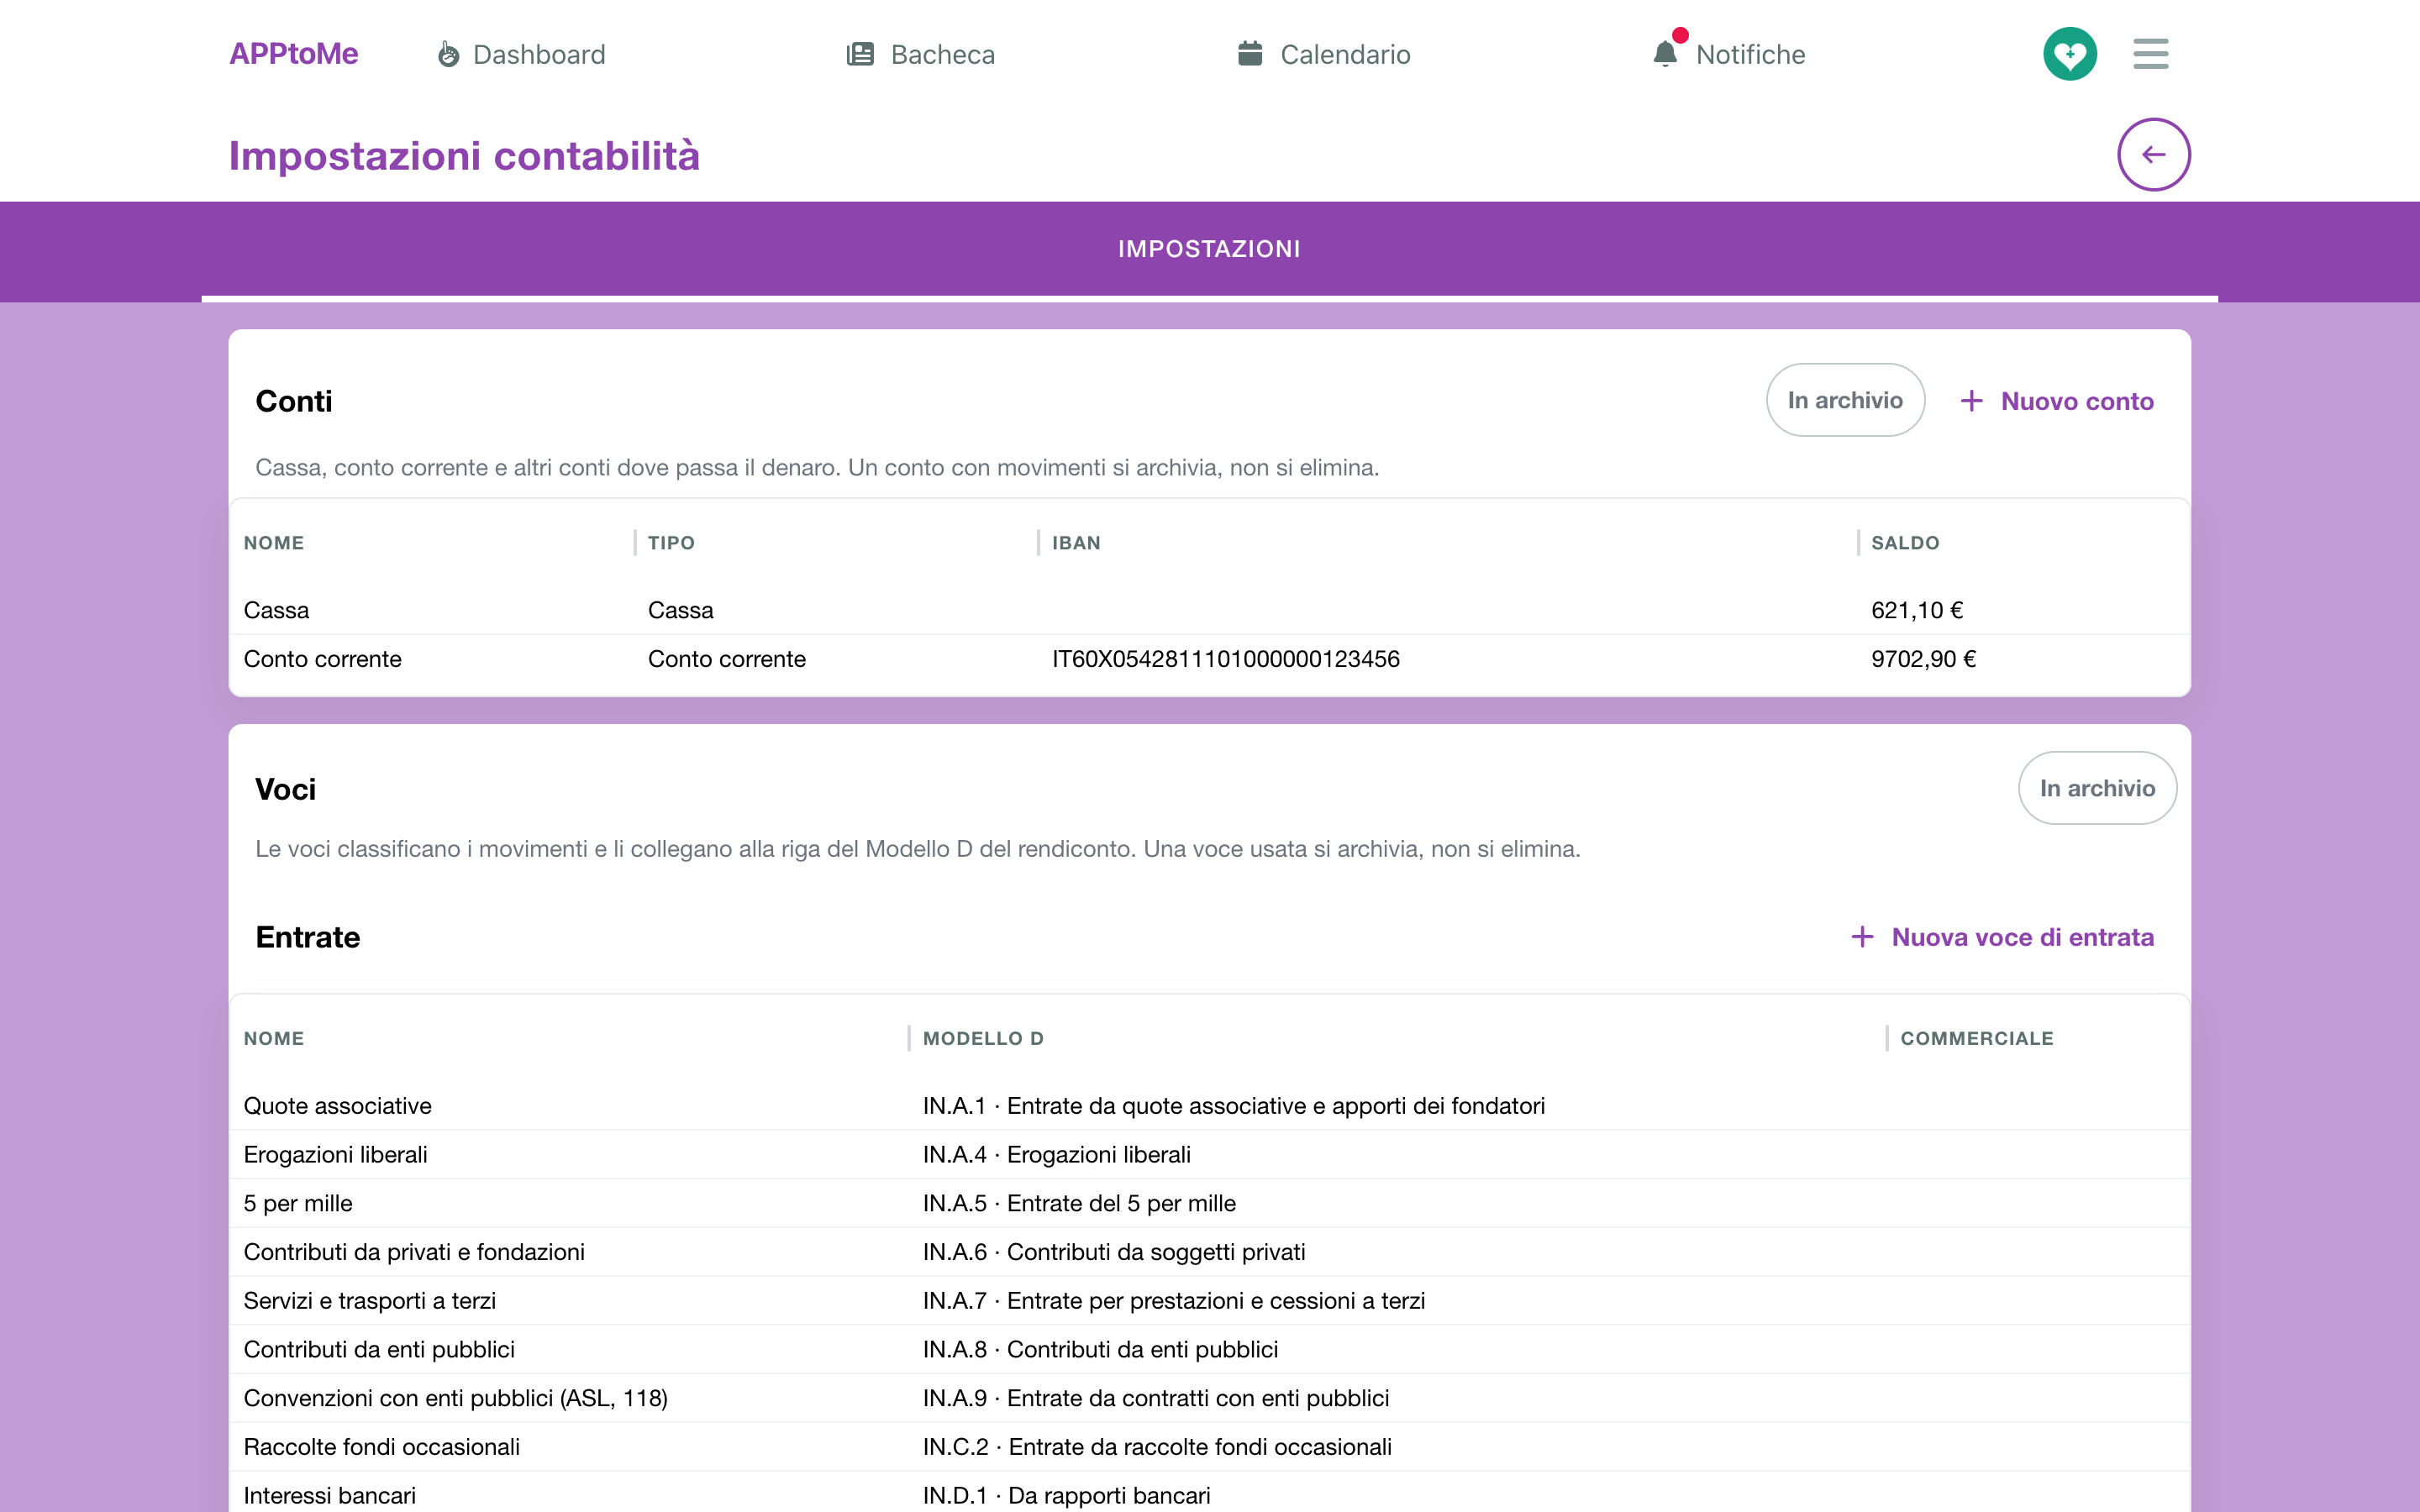Viewport: 2420px width, 1512px height.
Task: Click the SALDO column header
Action: coord(1905,543)
